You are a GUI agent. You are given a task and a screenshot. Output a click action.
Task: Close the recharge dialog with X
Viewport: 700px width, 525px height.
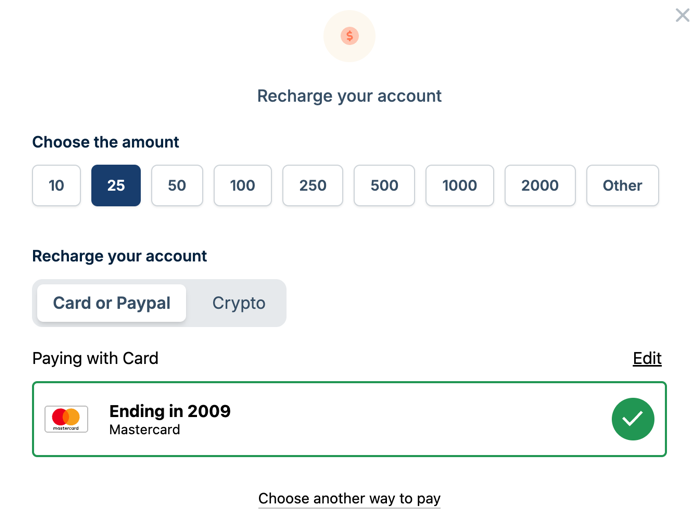(682, 15)
